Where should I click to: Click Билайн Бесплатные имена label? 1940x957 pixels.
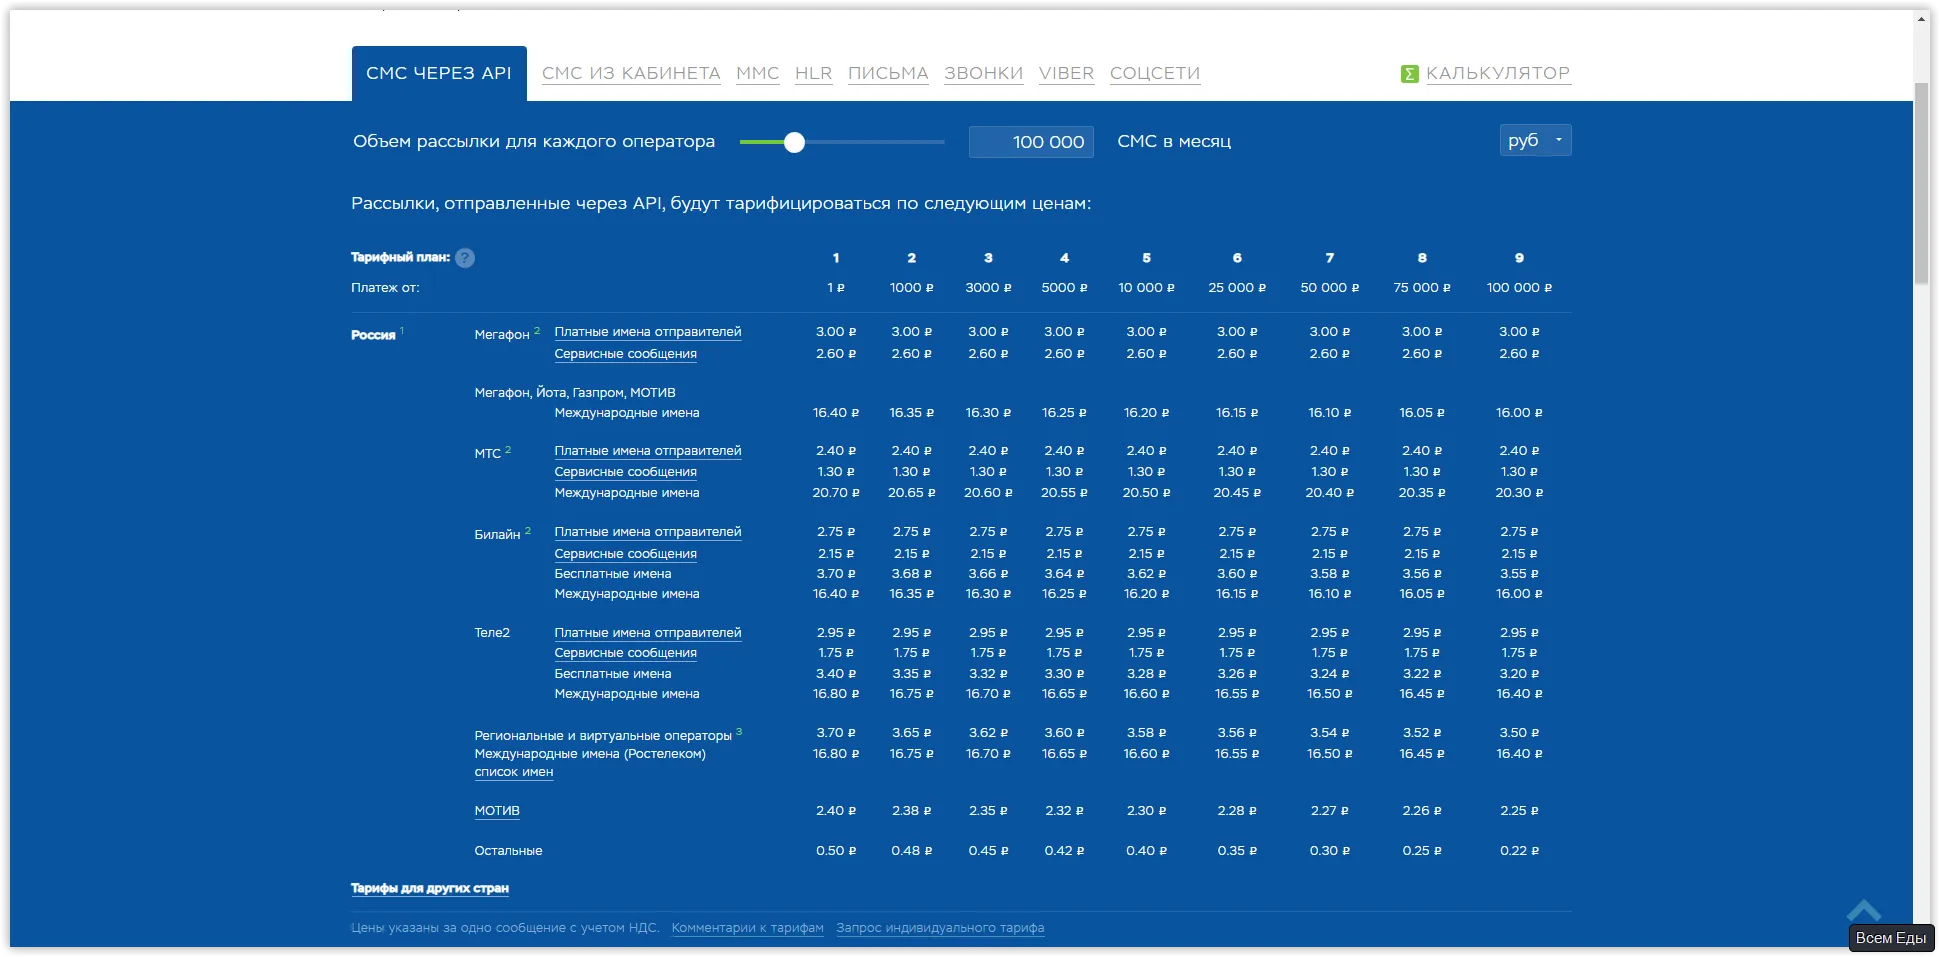click(x=613, y=574)
